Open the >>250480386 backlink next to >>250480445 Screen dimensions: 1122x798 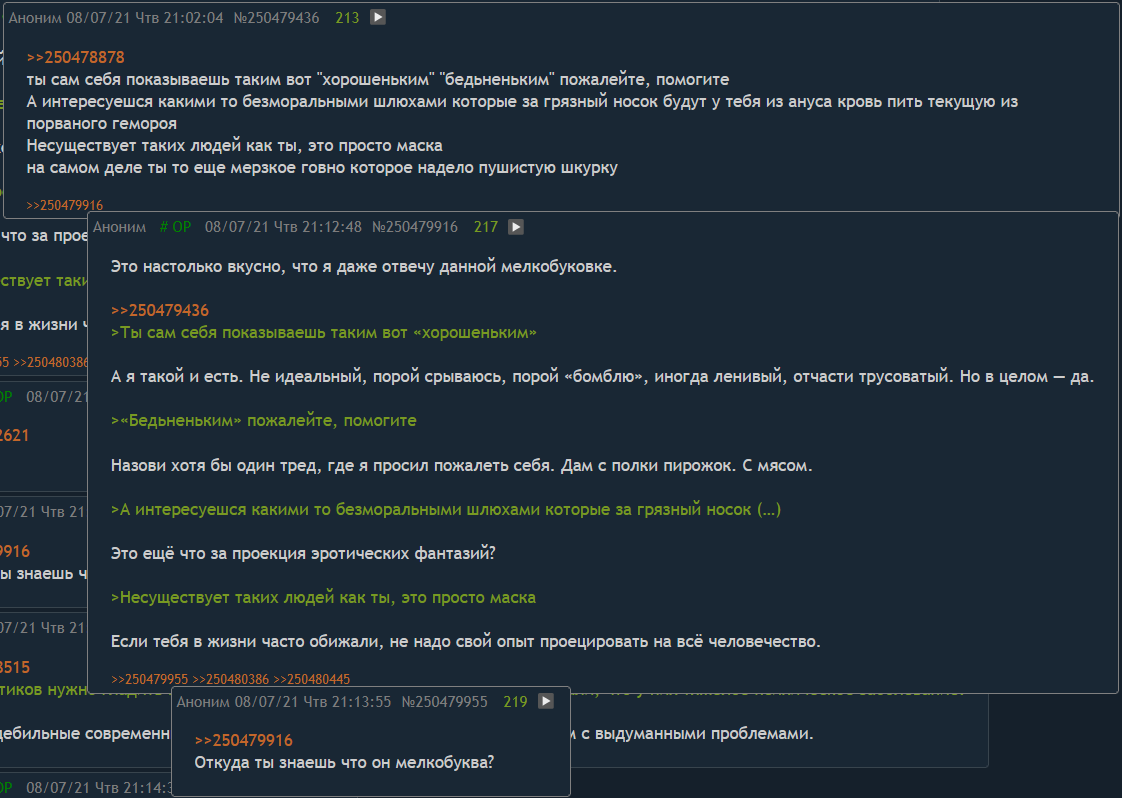click(x=231, y=678)
